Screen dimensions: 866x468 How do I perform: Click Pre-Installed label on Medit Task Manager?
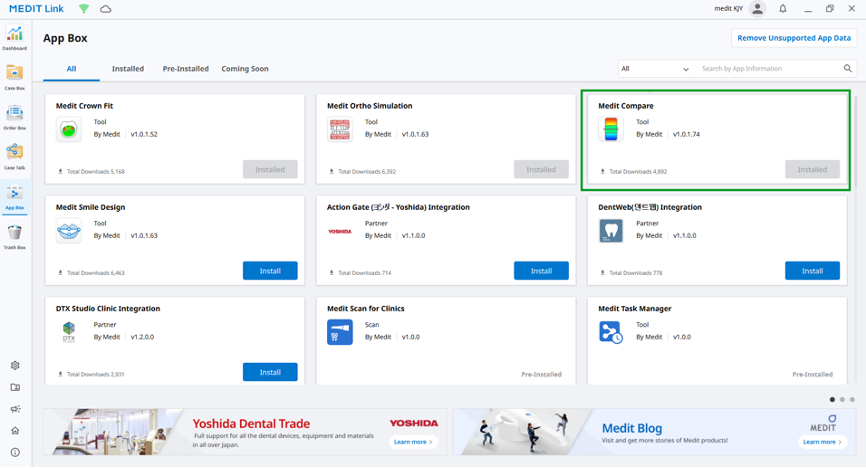pos(812,375)
